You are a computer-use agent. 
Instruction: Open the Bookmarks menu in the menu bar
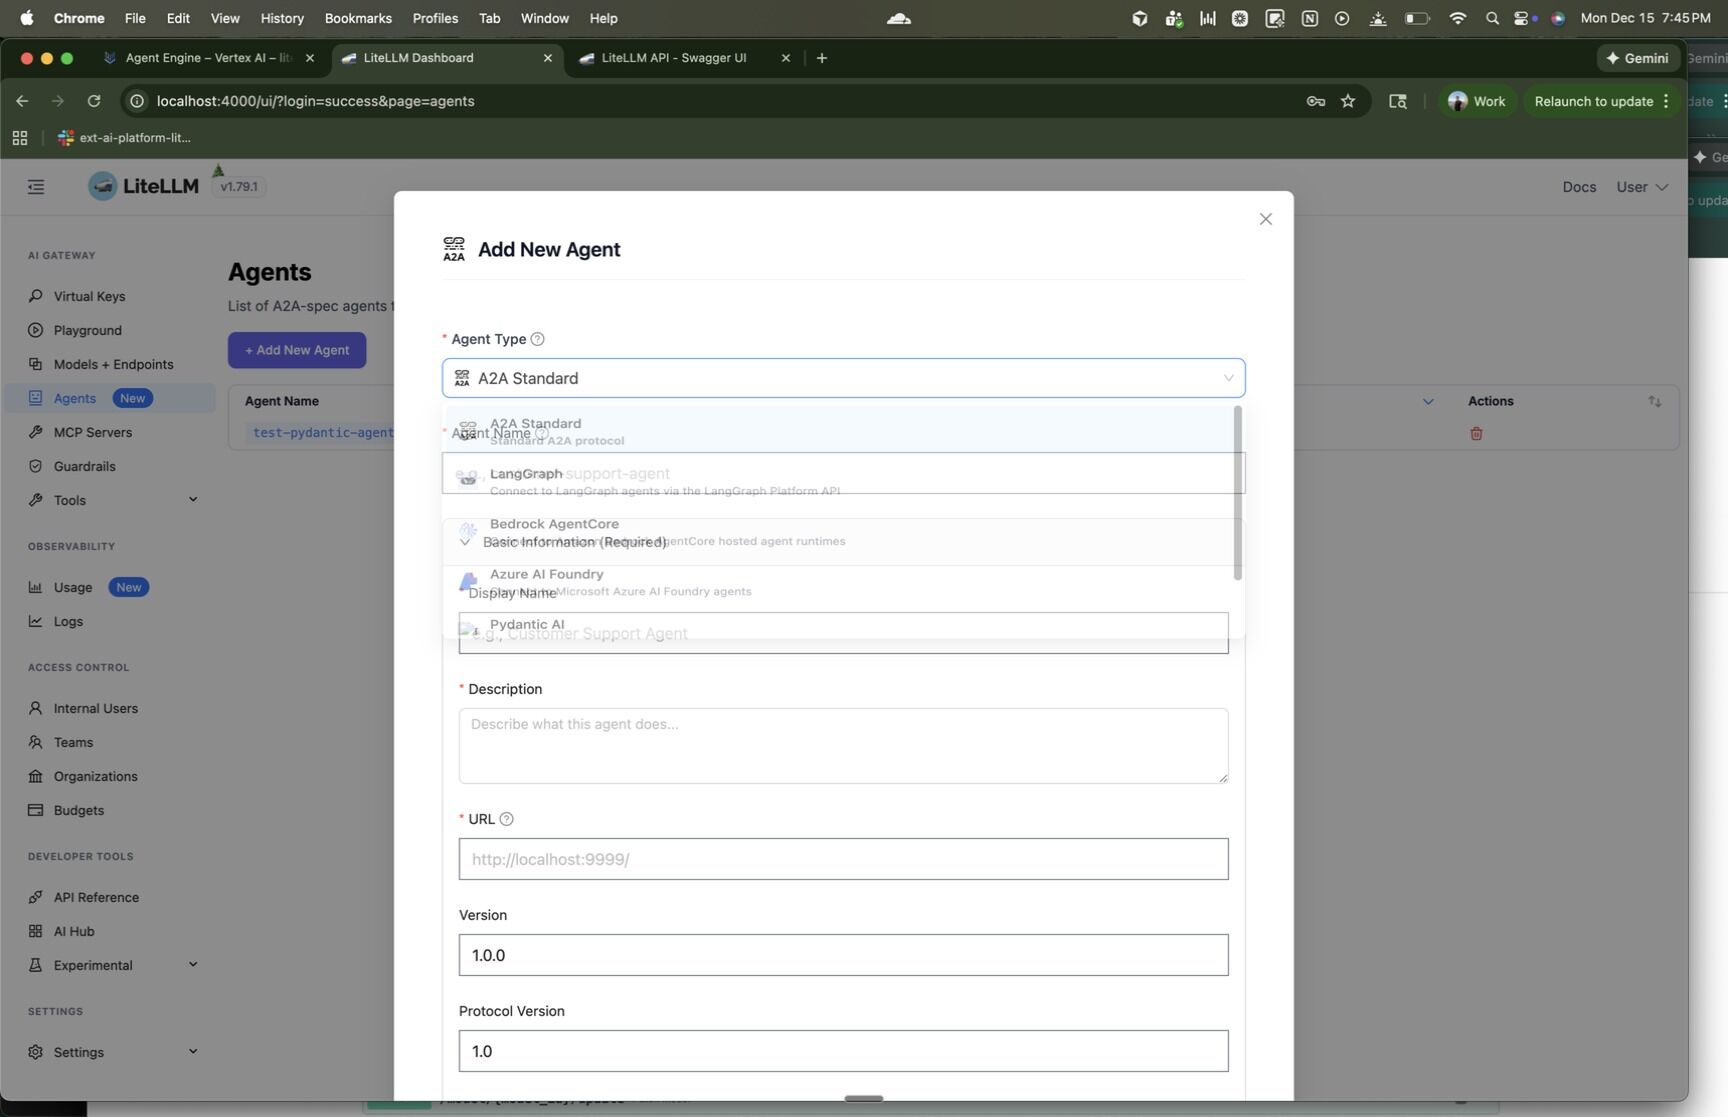point(358,18)
